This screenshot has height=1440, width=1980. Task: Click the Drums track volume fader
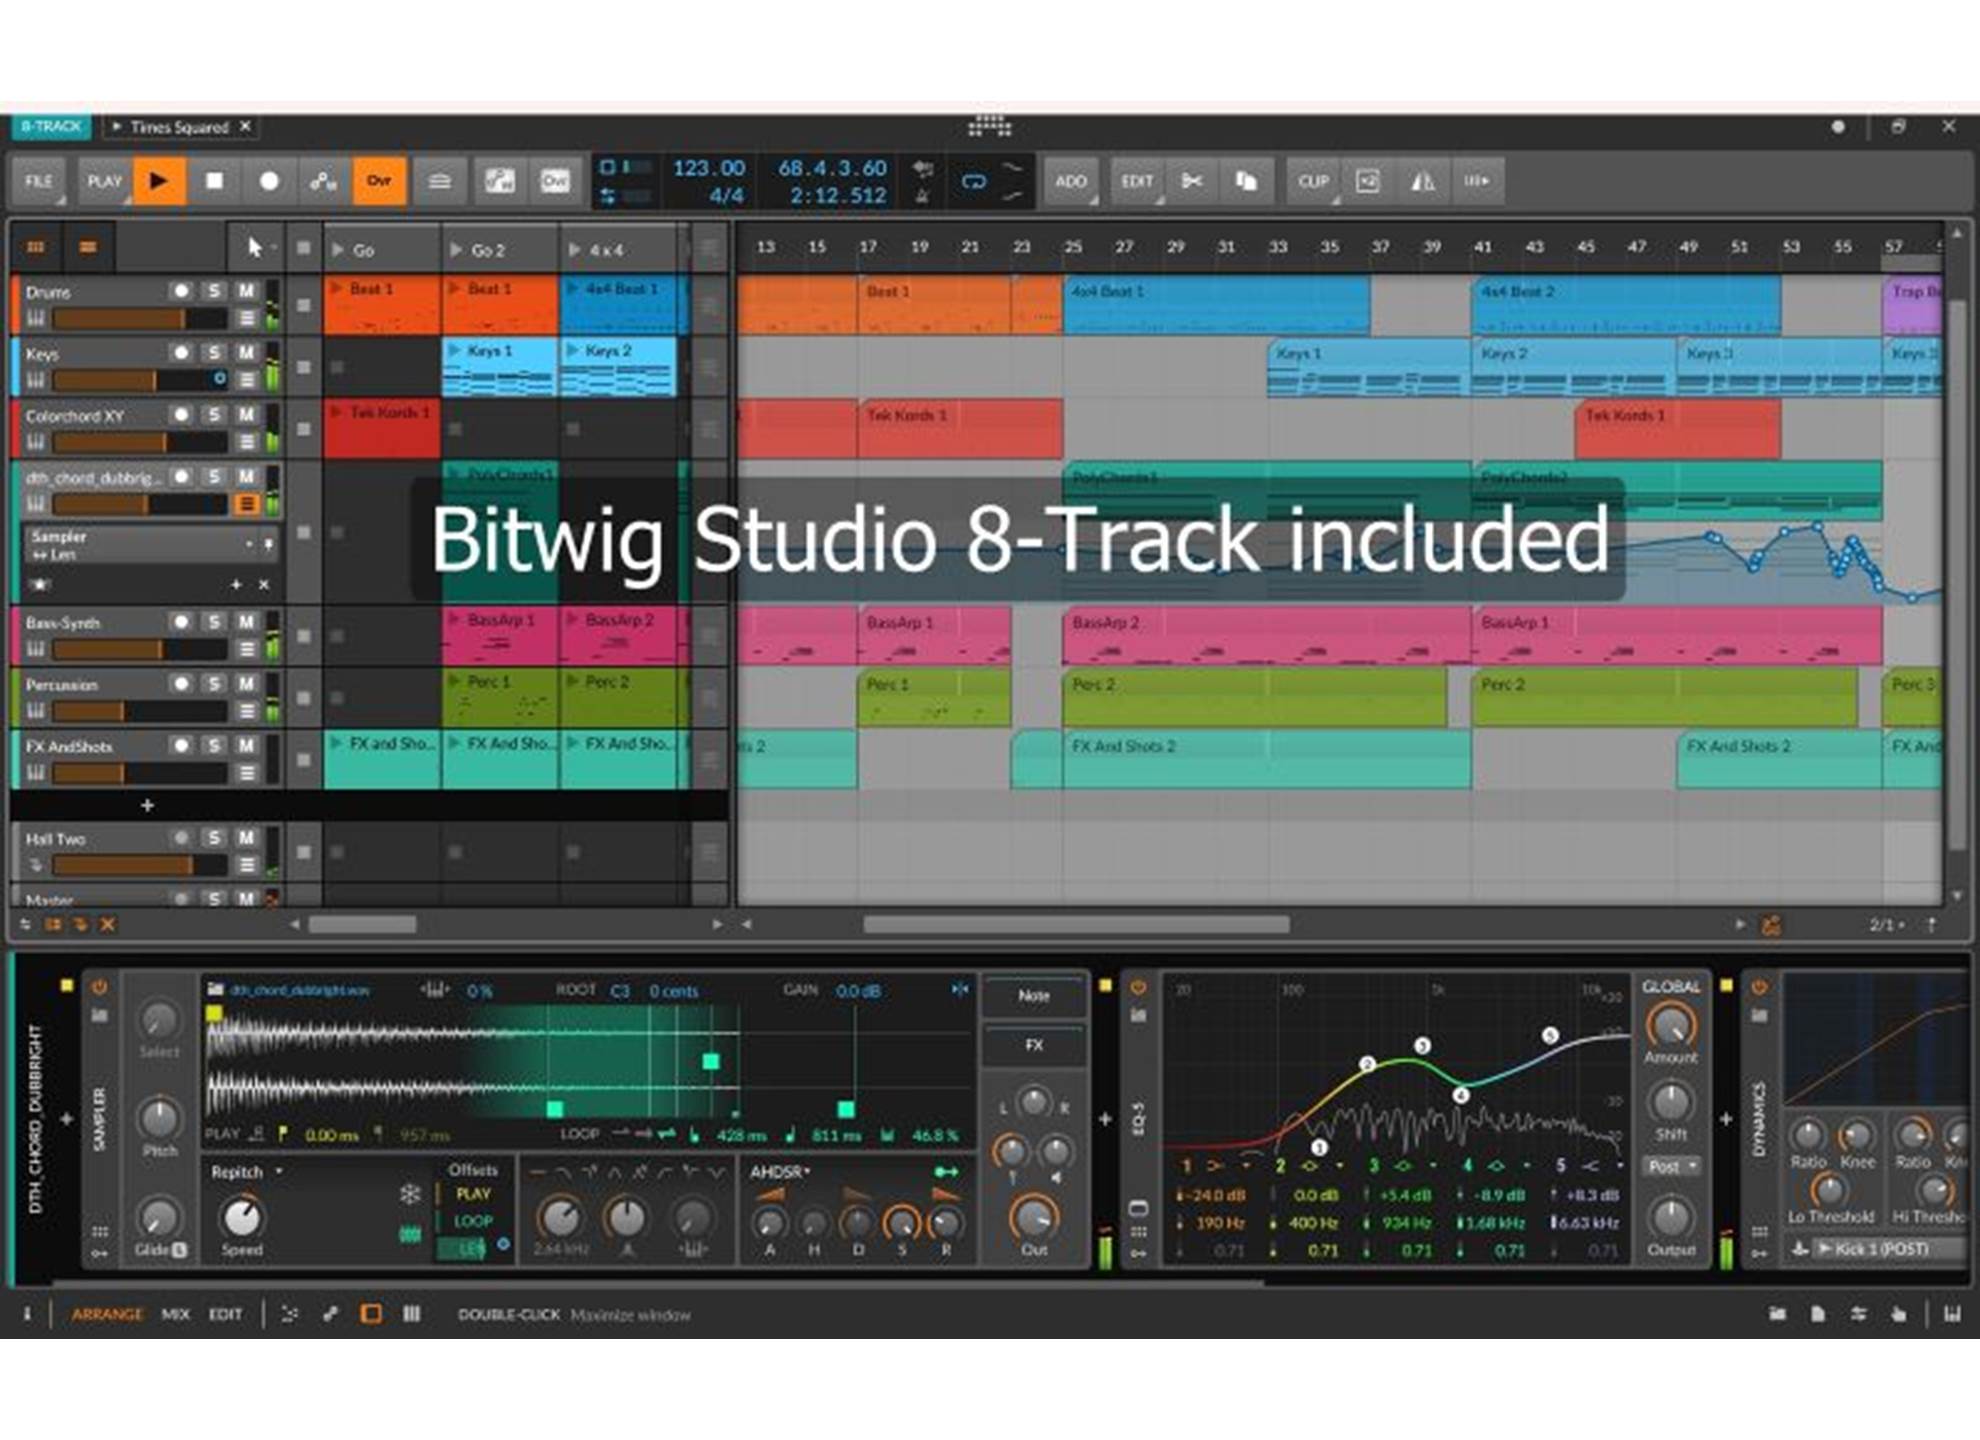(x=138, y=319)
